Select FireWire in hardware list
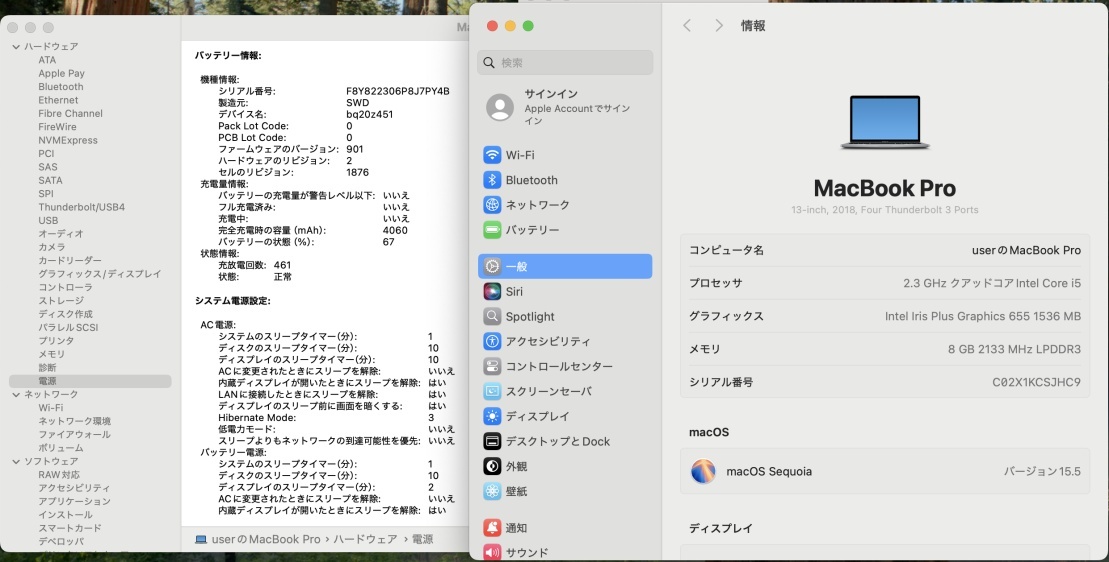The height and width of the screenshot is (562, 1109). 57,127
